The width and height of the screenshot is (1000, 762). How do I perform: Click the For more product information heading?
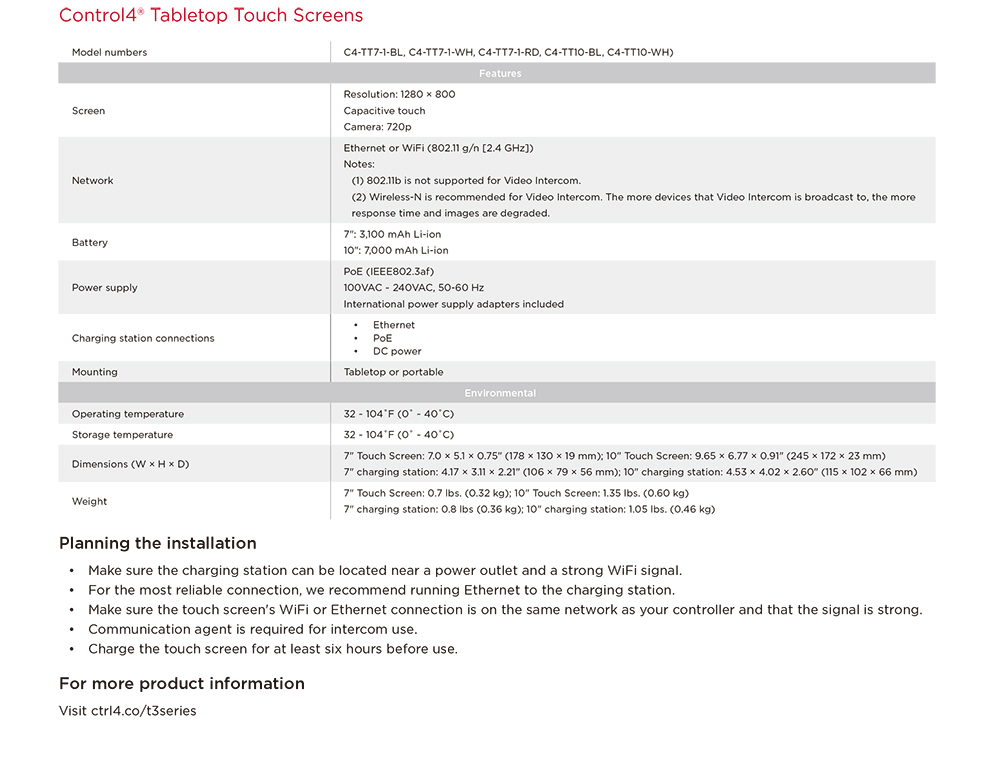[182, 684]
